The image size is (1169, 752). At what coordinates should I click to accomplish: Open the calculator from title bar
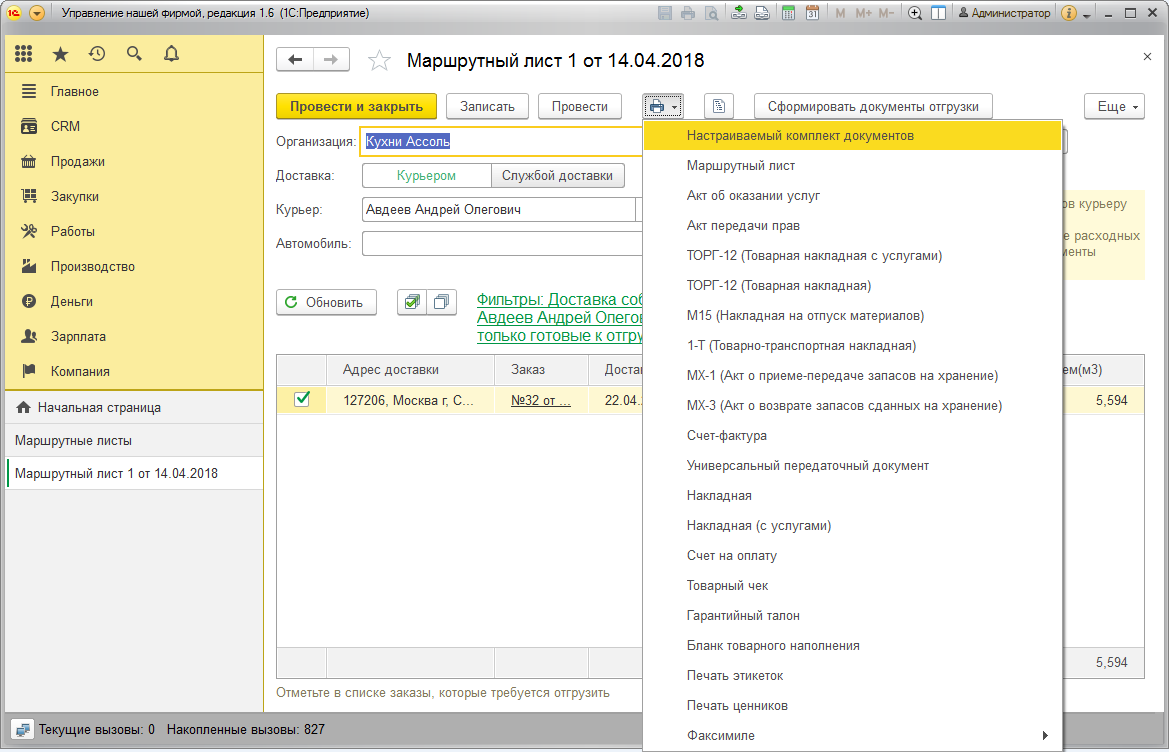click(788, 13)
